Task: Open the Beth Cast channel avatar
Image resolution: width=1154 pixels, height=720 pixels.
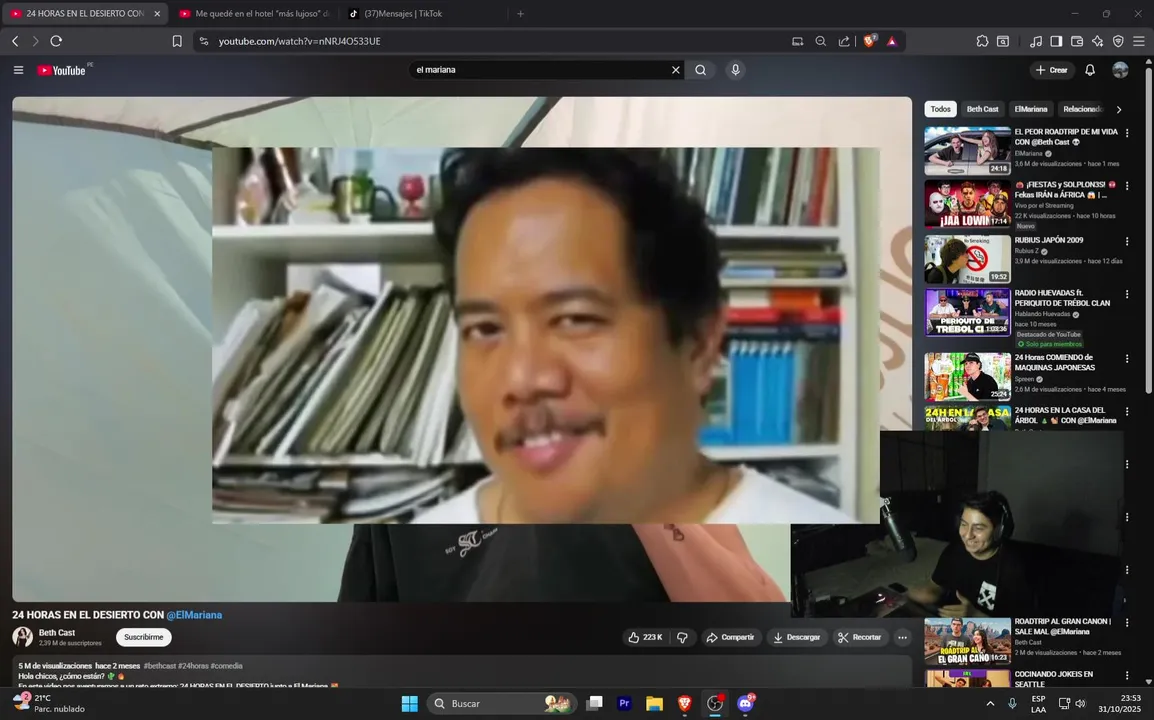Action: 23,637
